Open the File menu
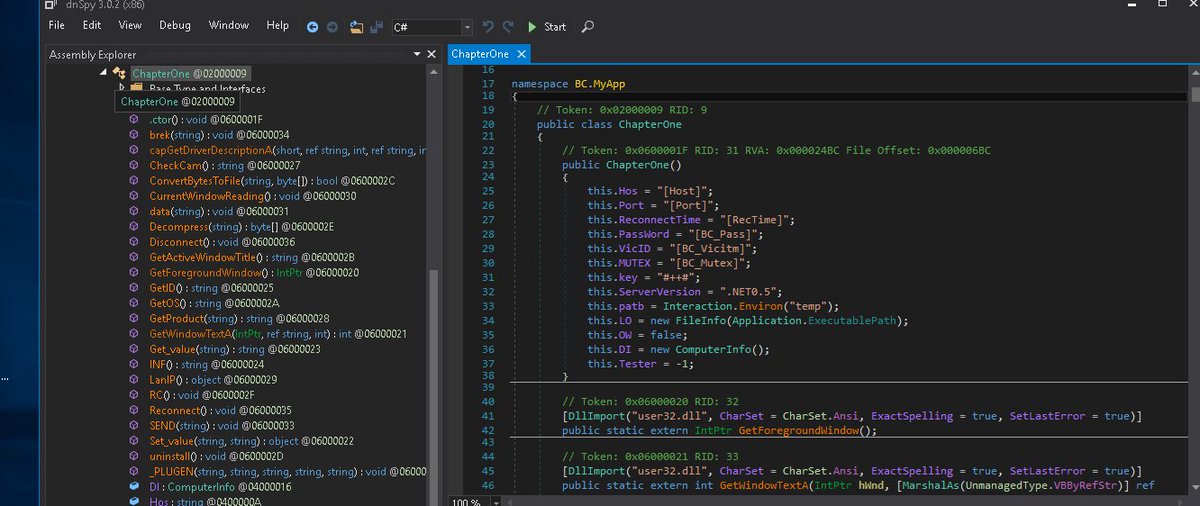The image size is (1200, 506). tap(57, 25)
